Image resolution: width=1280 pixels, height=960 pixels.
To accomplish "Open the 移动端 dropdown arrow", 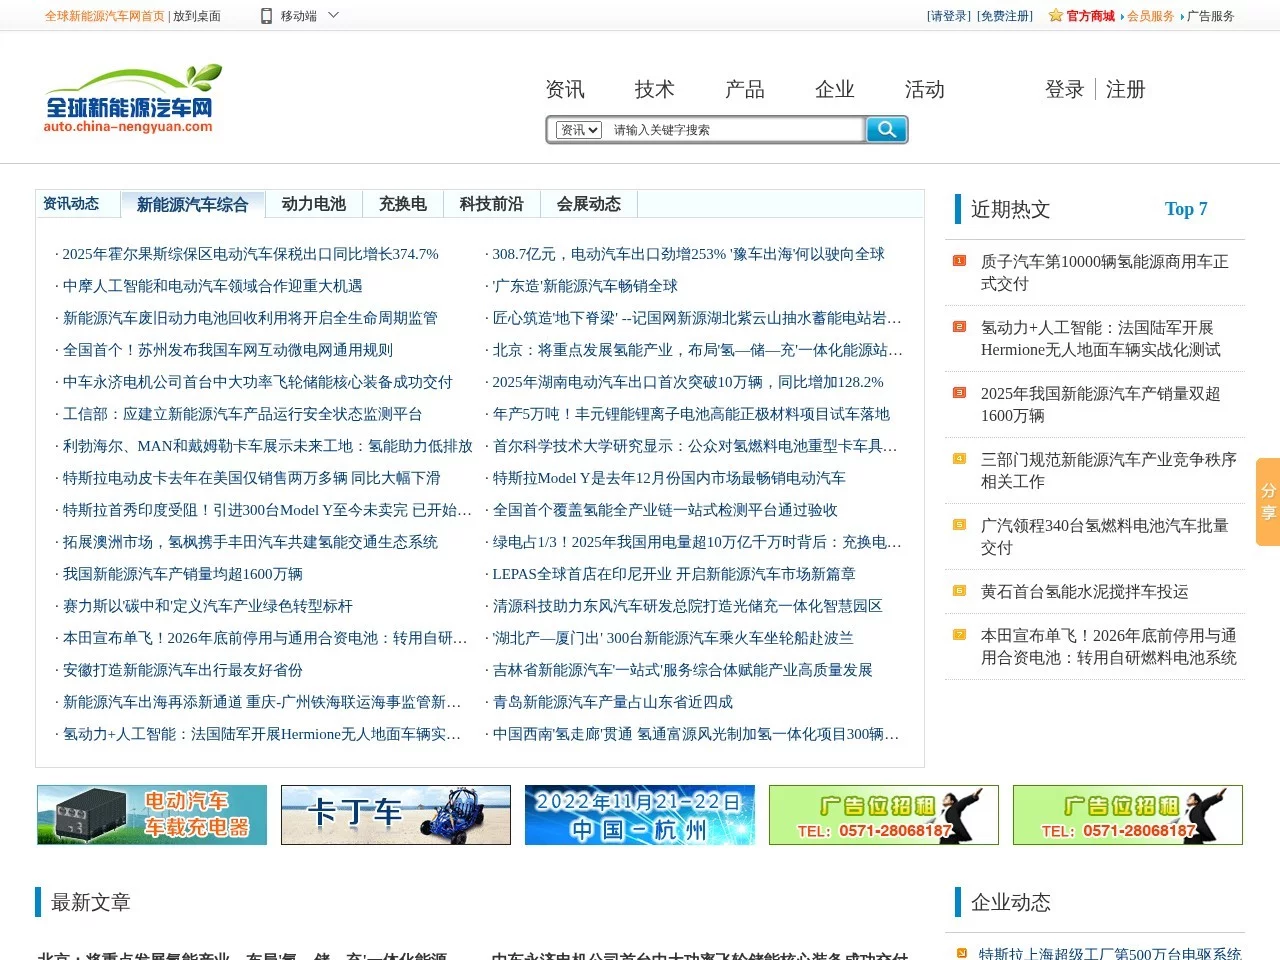I will pyautogui.click(x=335, y=15).
